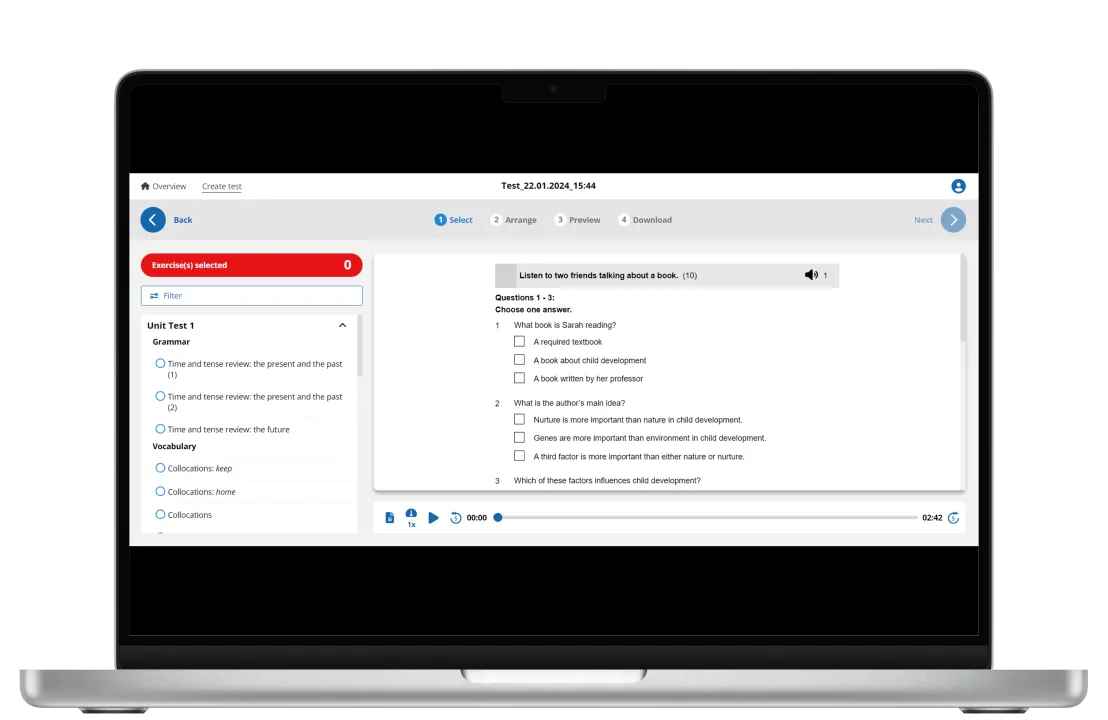Image resolution: width=1108 pixels, height=720 pixels.
Task: Click the blue Back arrow icon
Action: (x=153, y=220)
